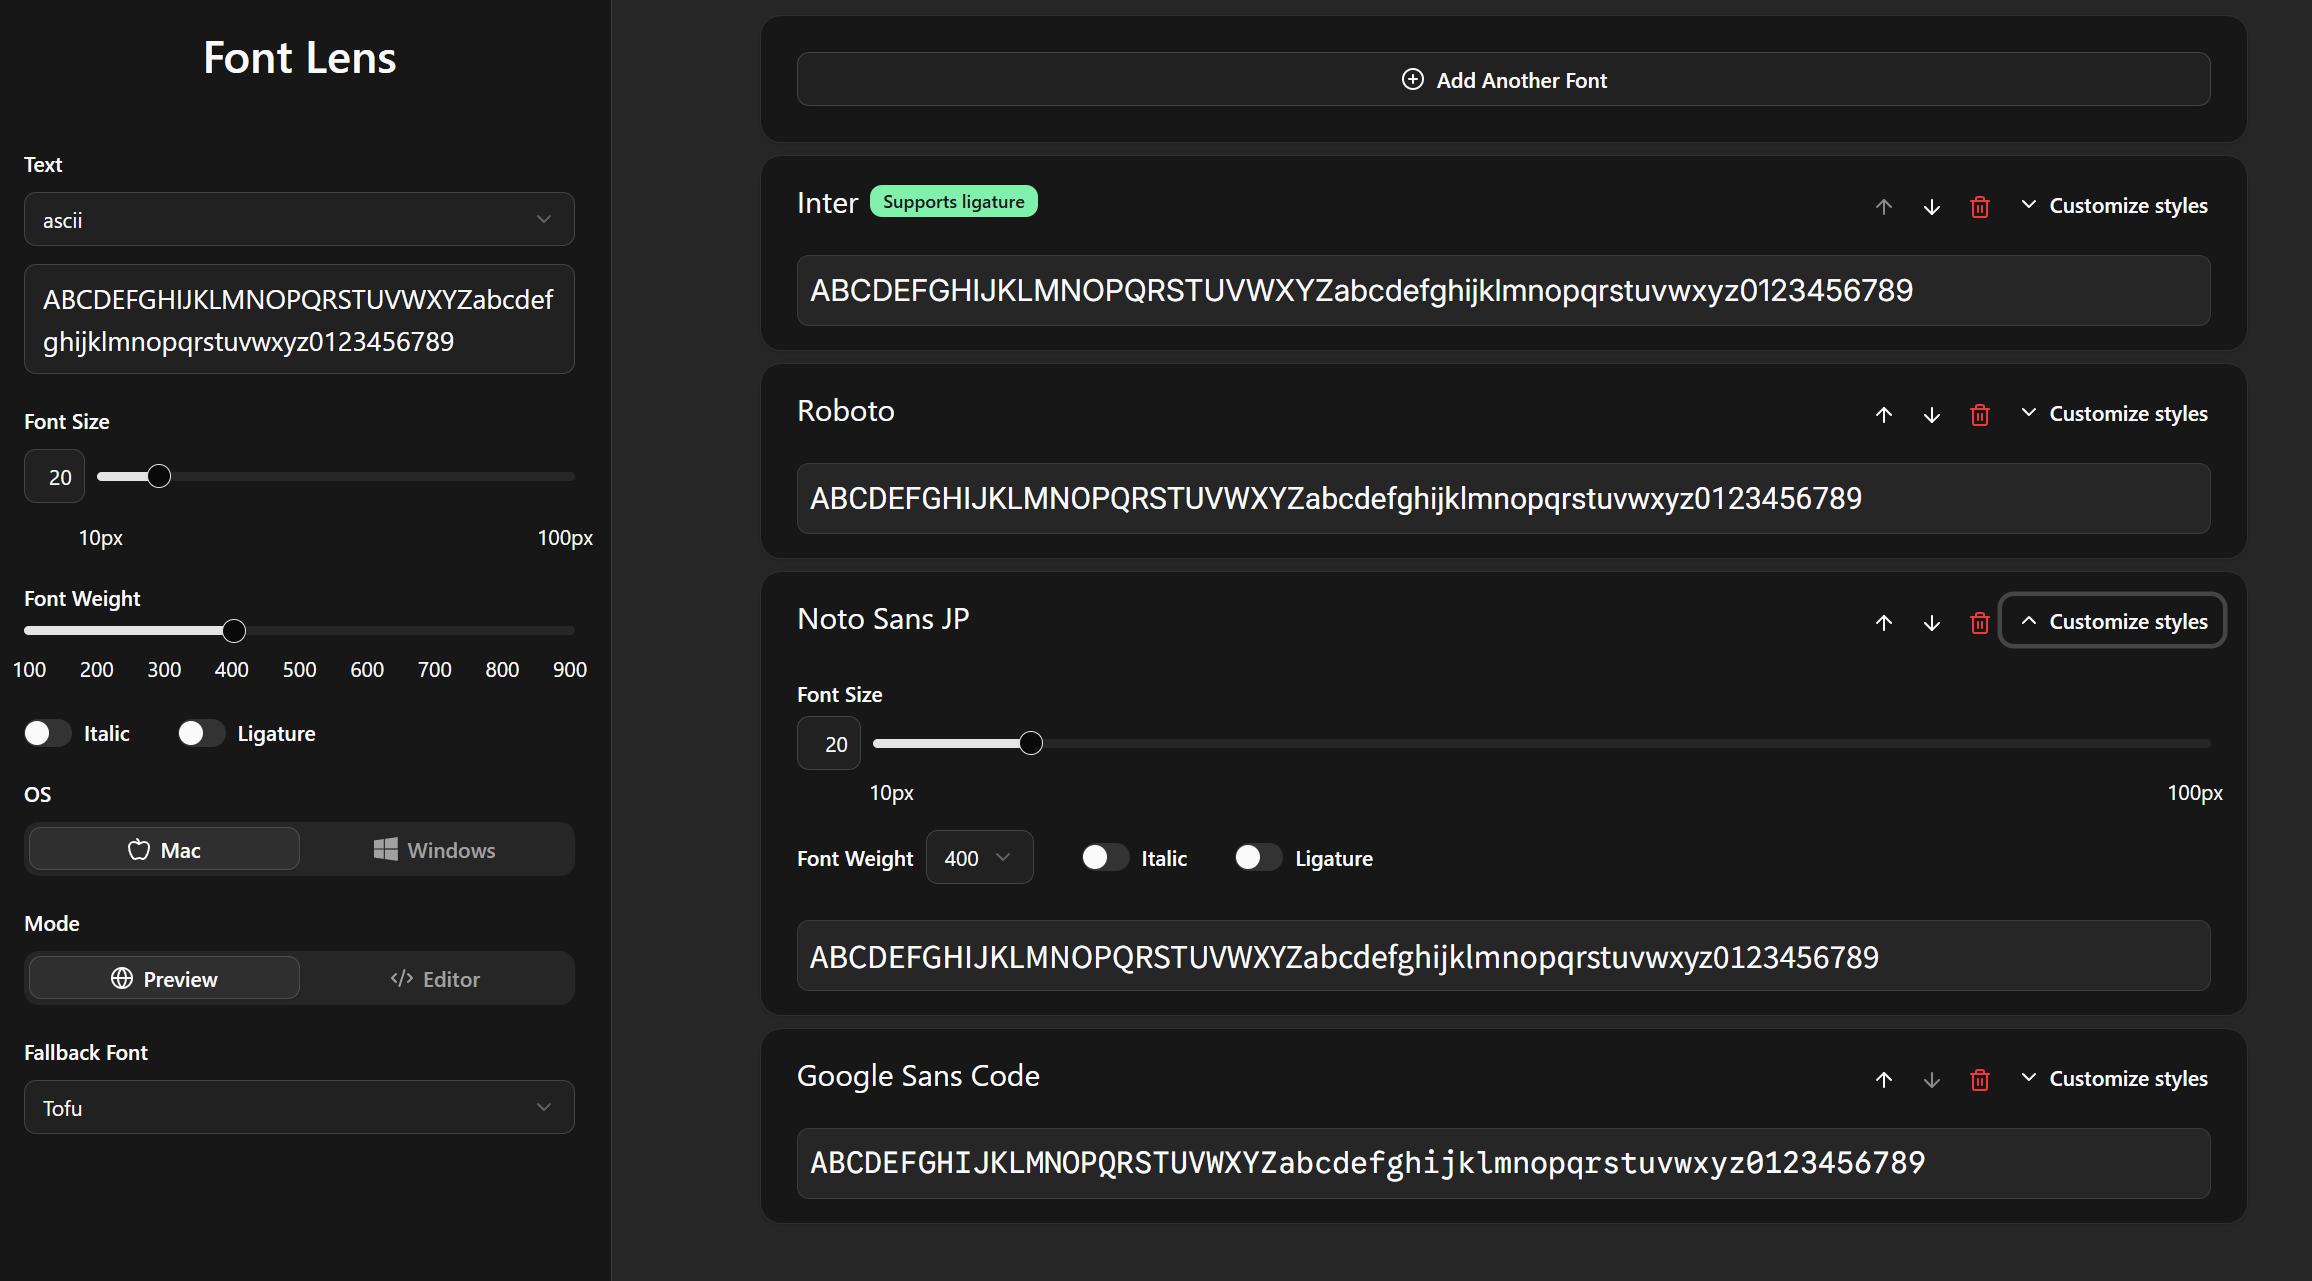Move Noto Sans JP down
This screenshot has width=2312, height=1281.
click(x=1932, y=623)
